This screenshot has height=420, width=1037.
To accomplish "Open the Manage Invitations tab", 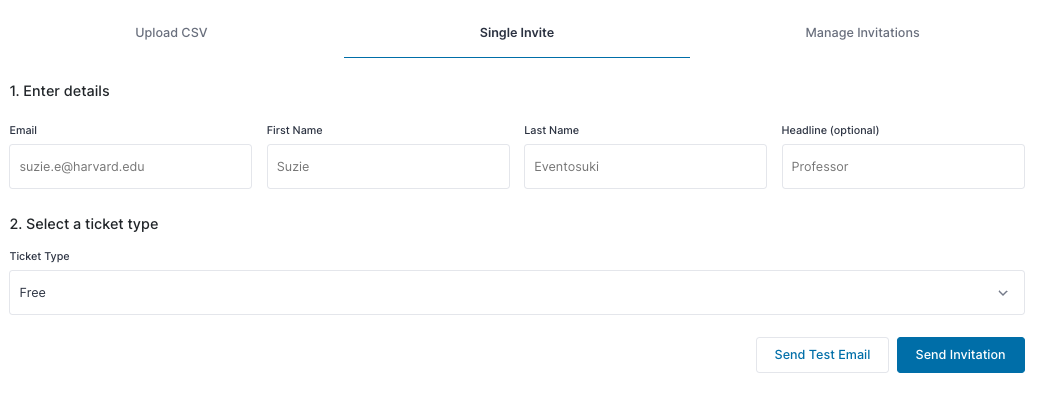I will [x=862, y=32].
